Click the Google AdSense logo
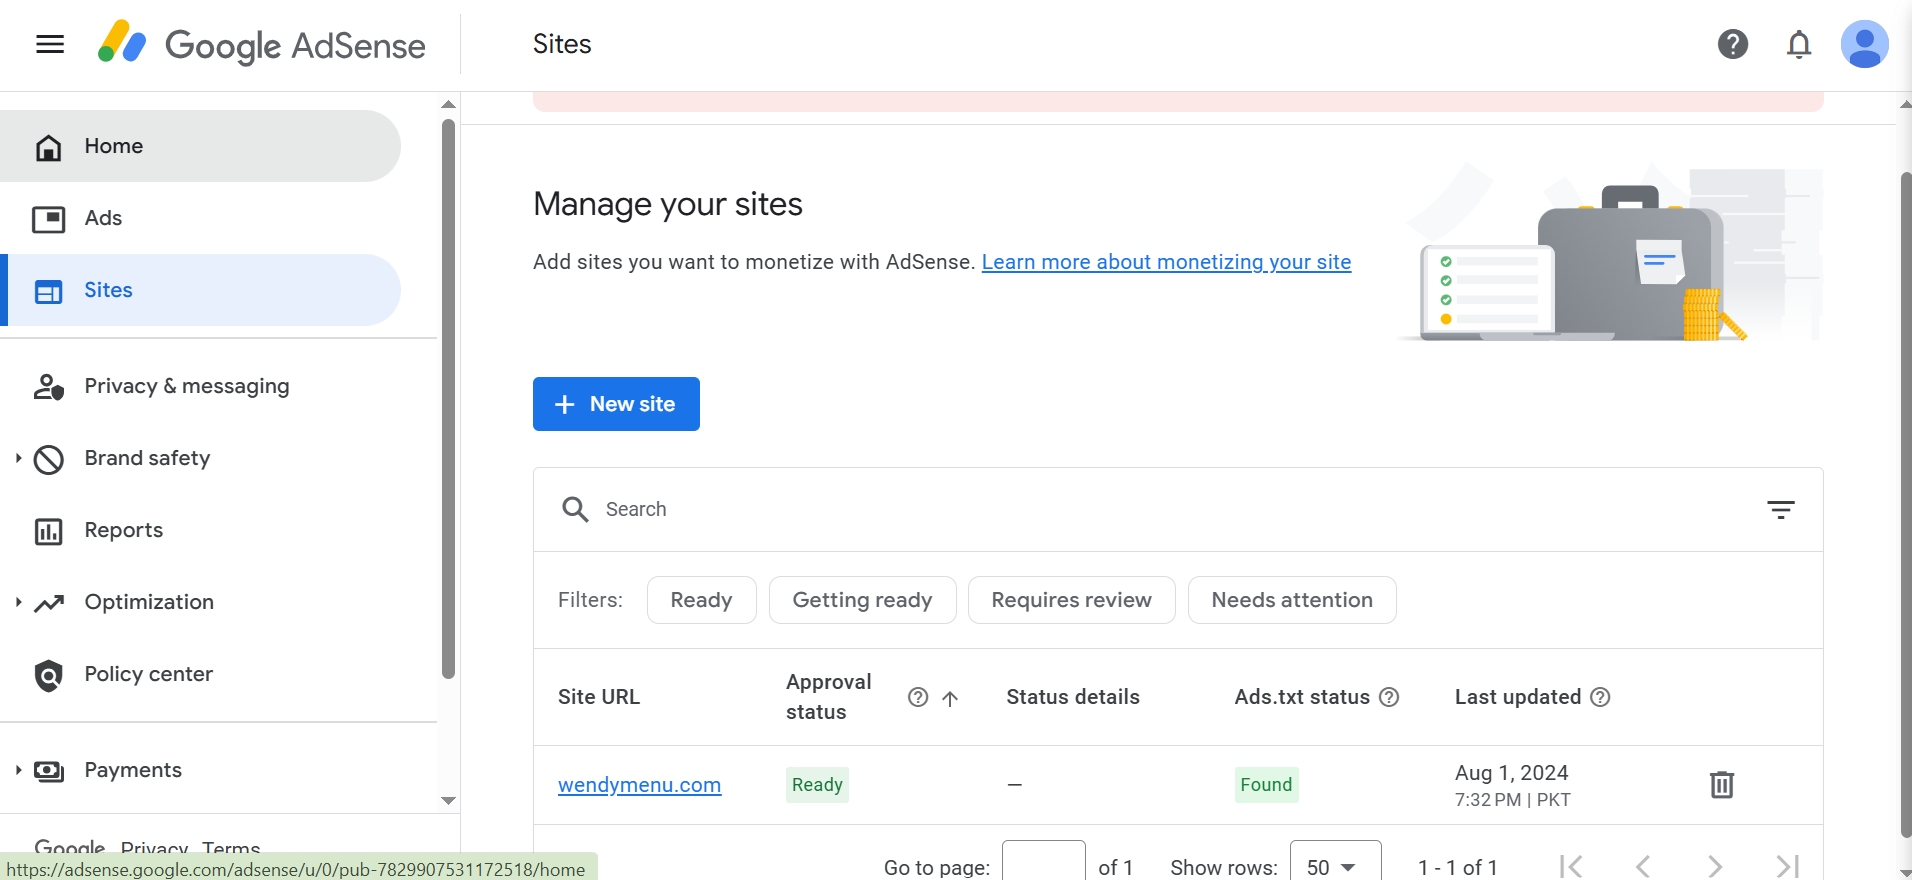Viewport: 1912px width, 880px height. point(261,45)
